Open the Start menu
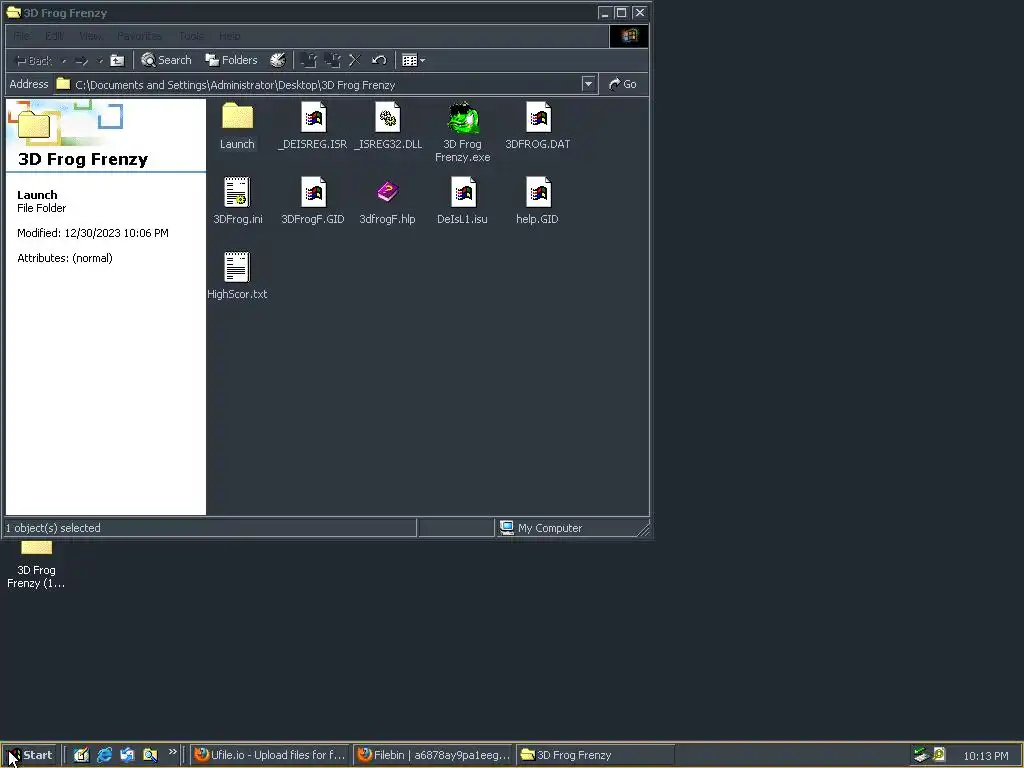Screen dimensions: 1024x768 coord(30,755)
